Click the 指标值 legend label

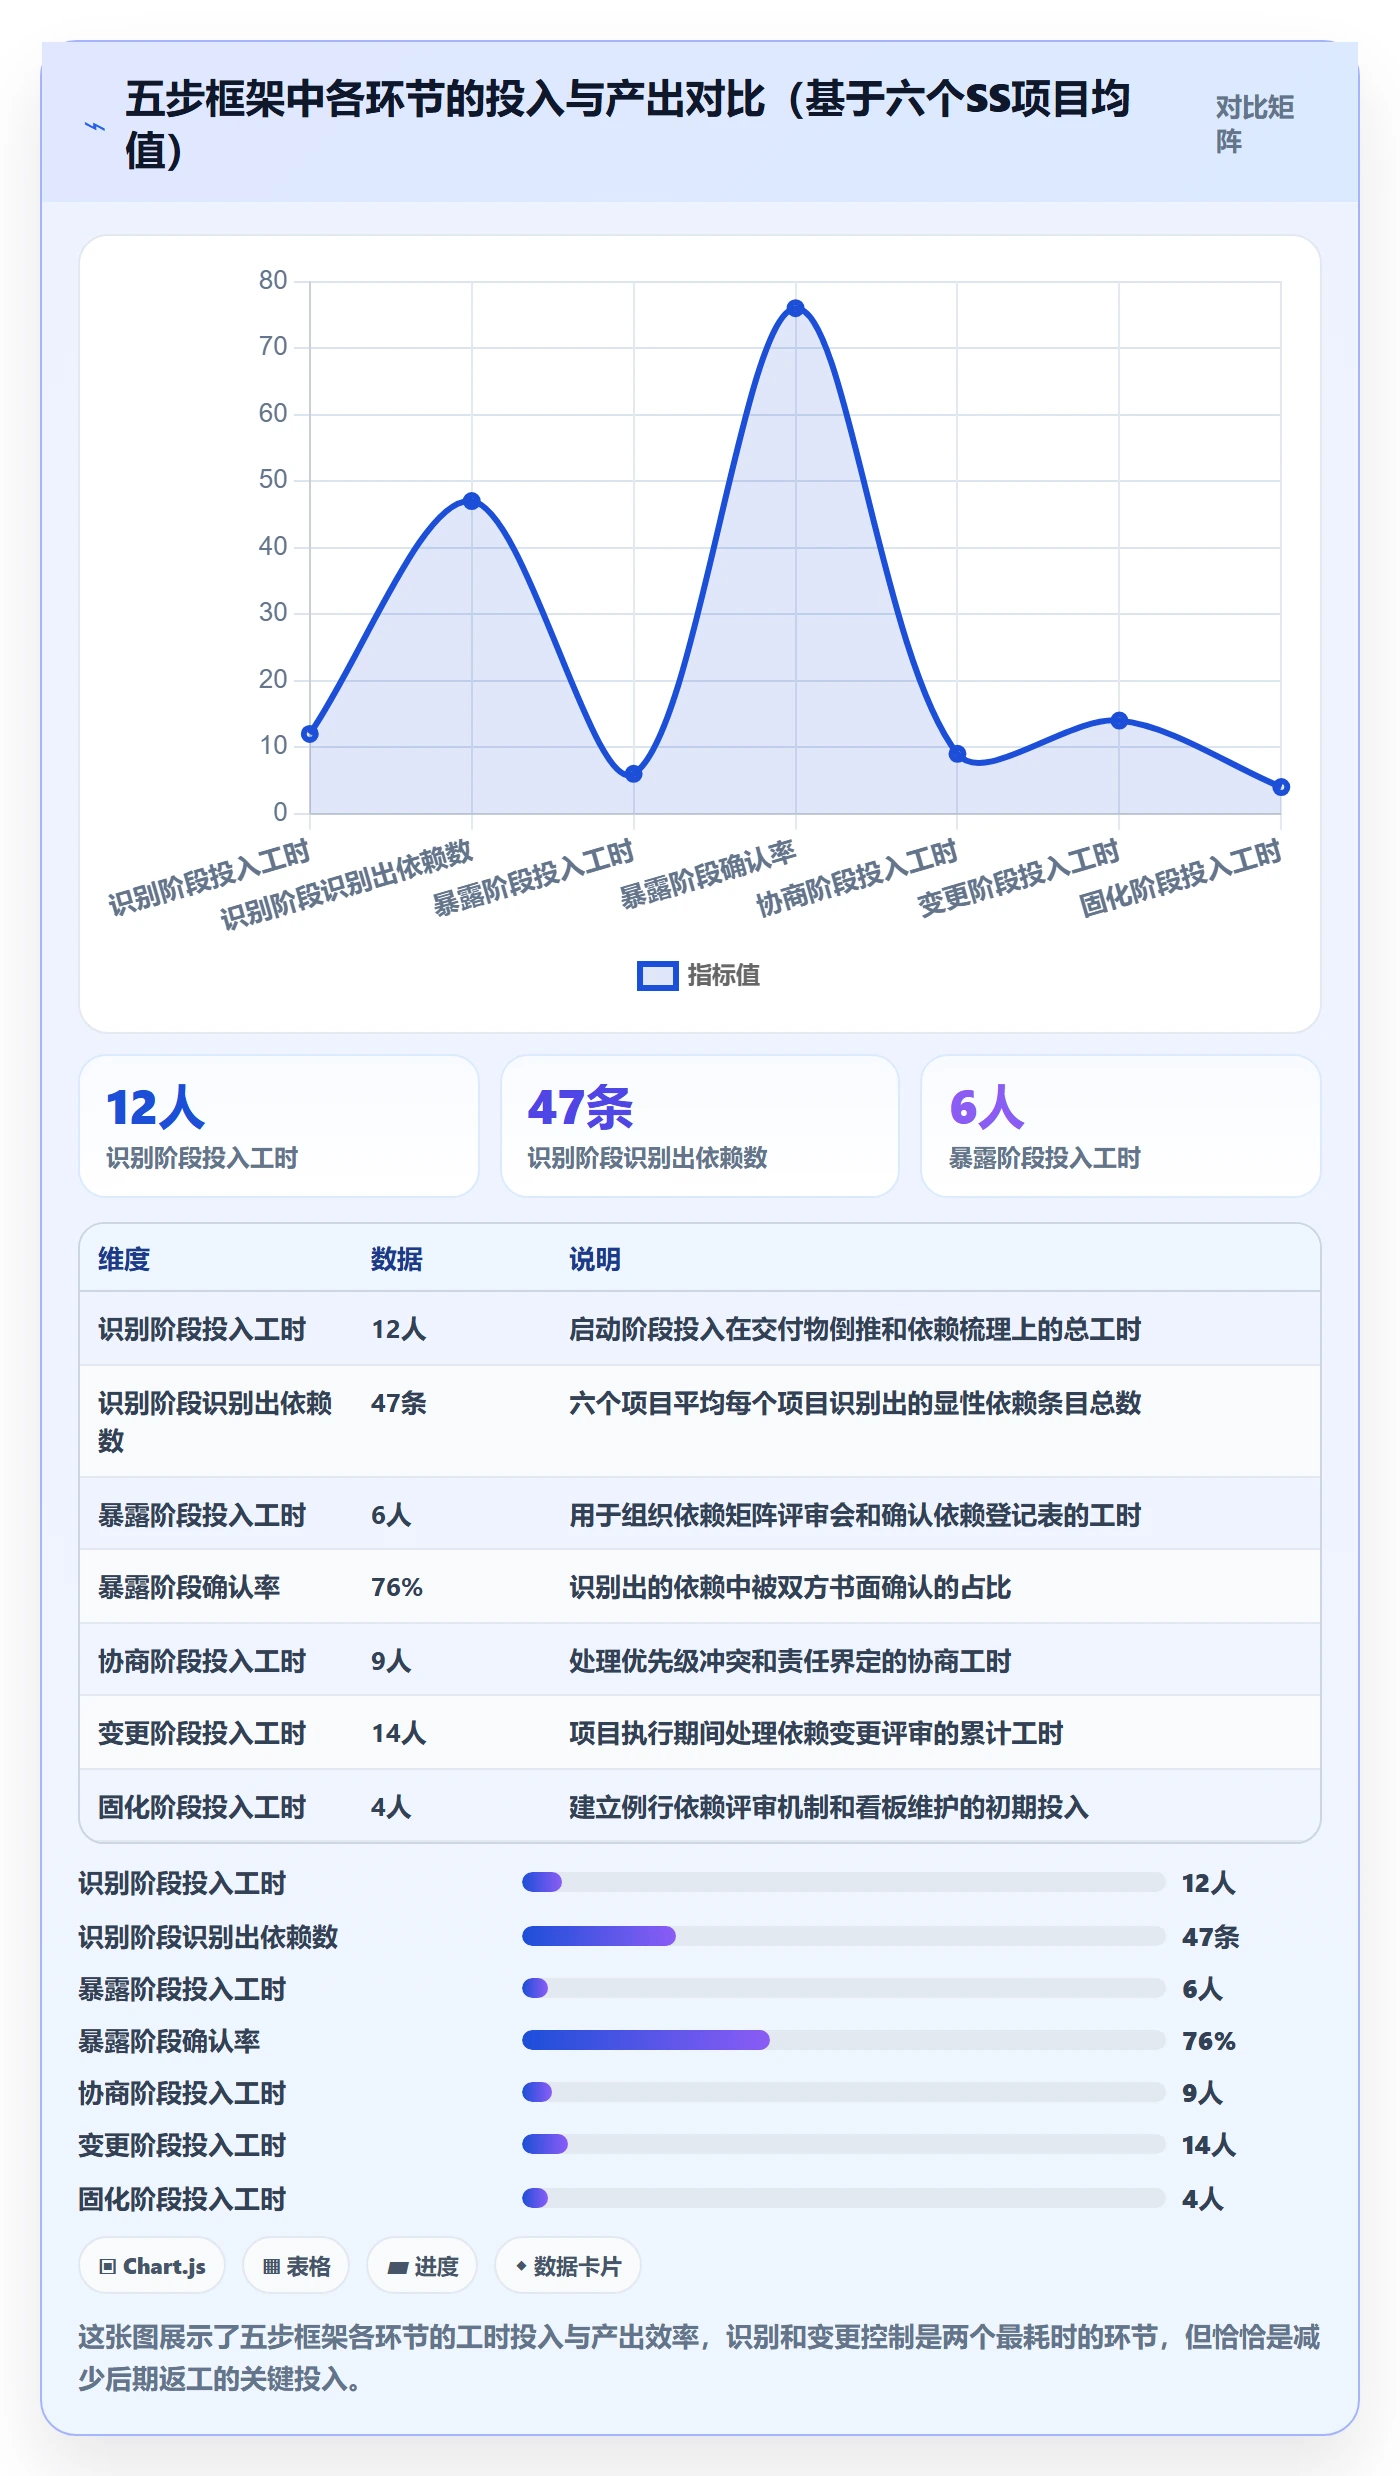point(724,975)
